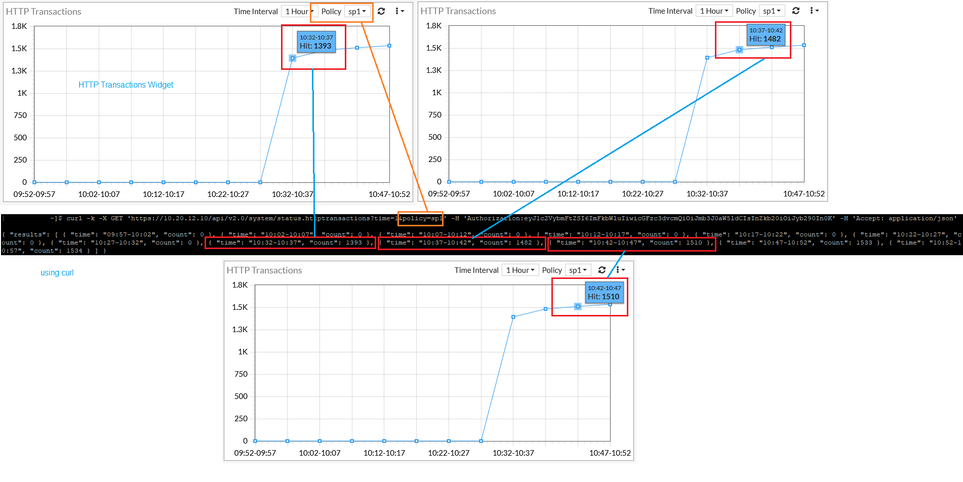This screenshot has height=482, width=963.
Task: Select highlighted 10:32-10:37 data point, Hit: 1393 chart
Action: click(x=293, y=58)
